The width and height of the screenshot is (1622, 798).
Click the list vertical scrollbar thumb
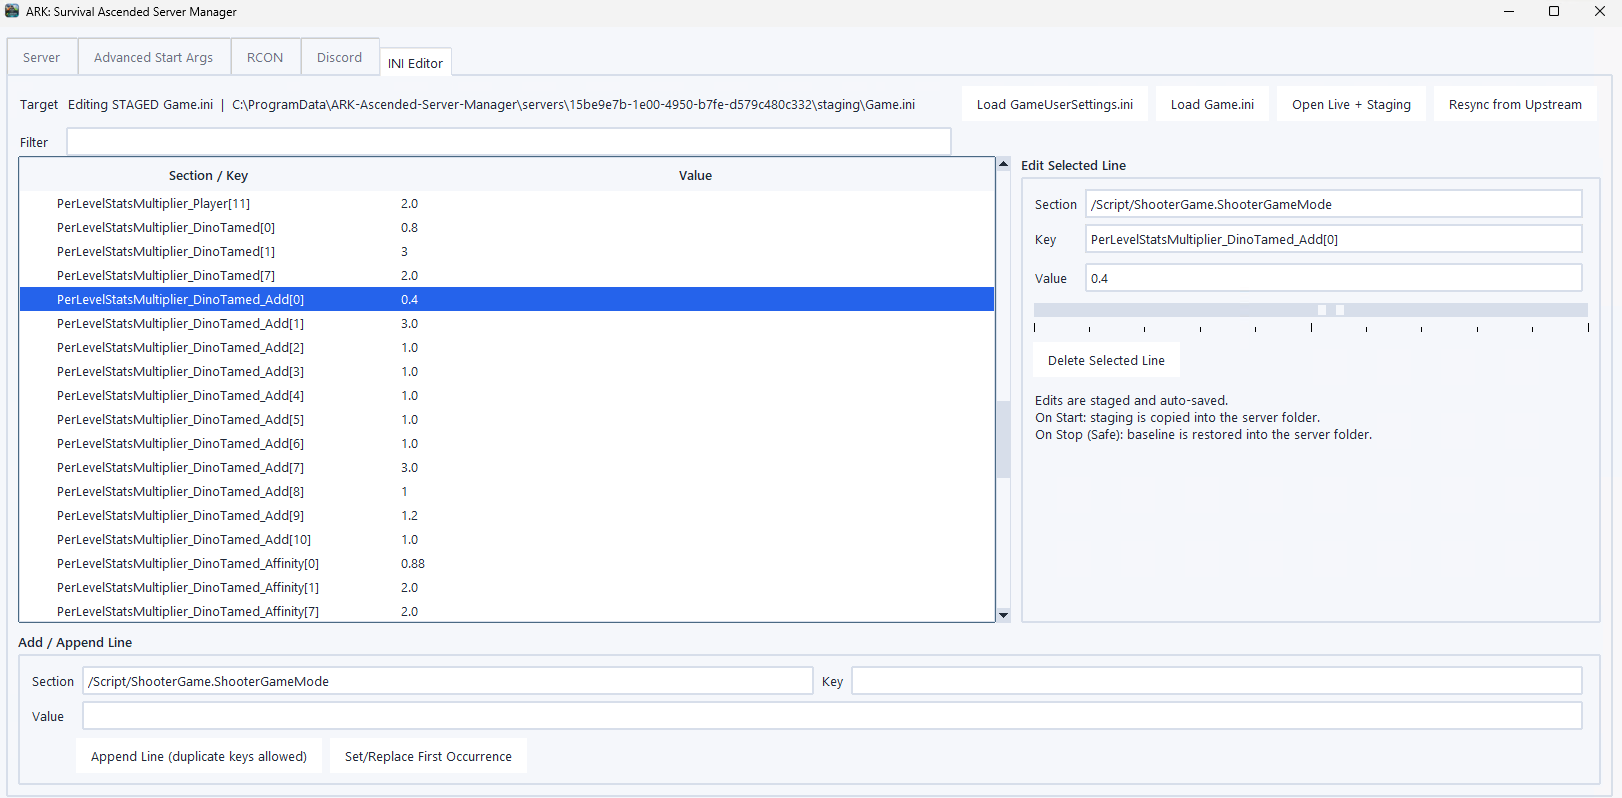point(1003,439)
